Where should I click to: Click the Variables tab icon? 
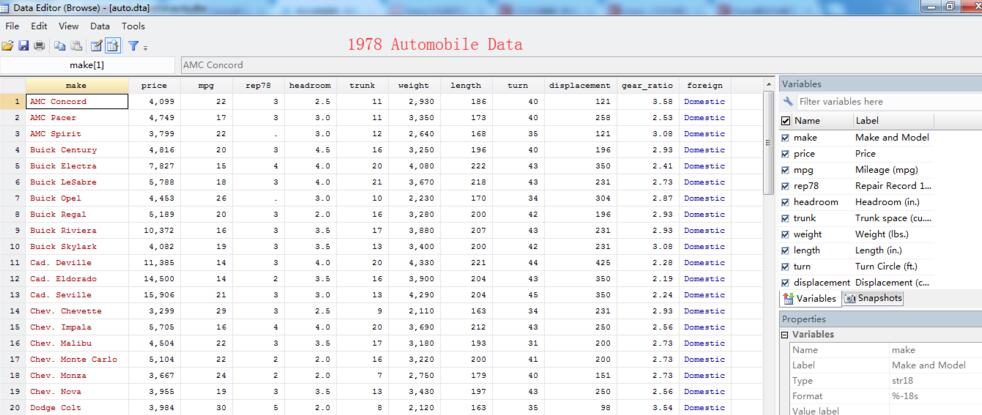point(788,299)
